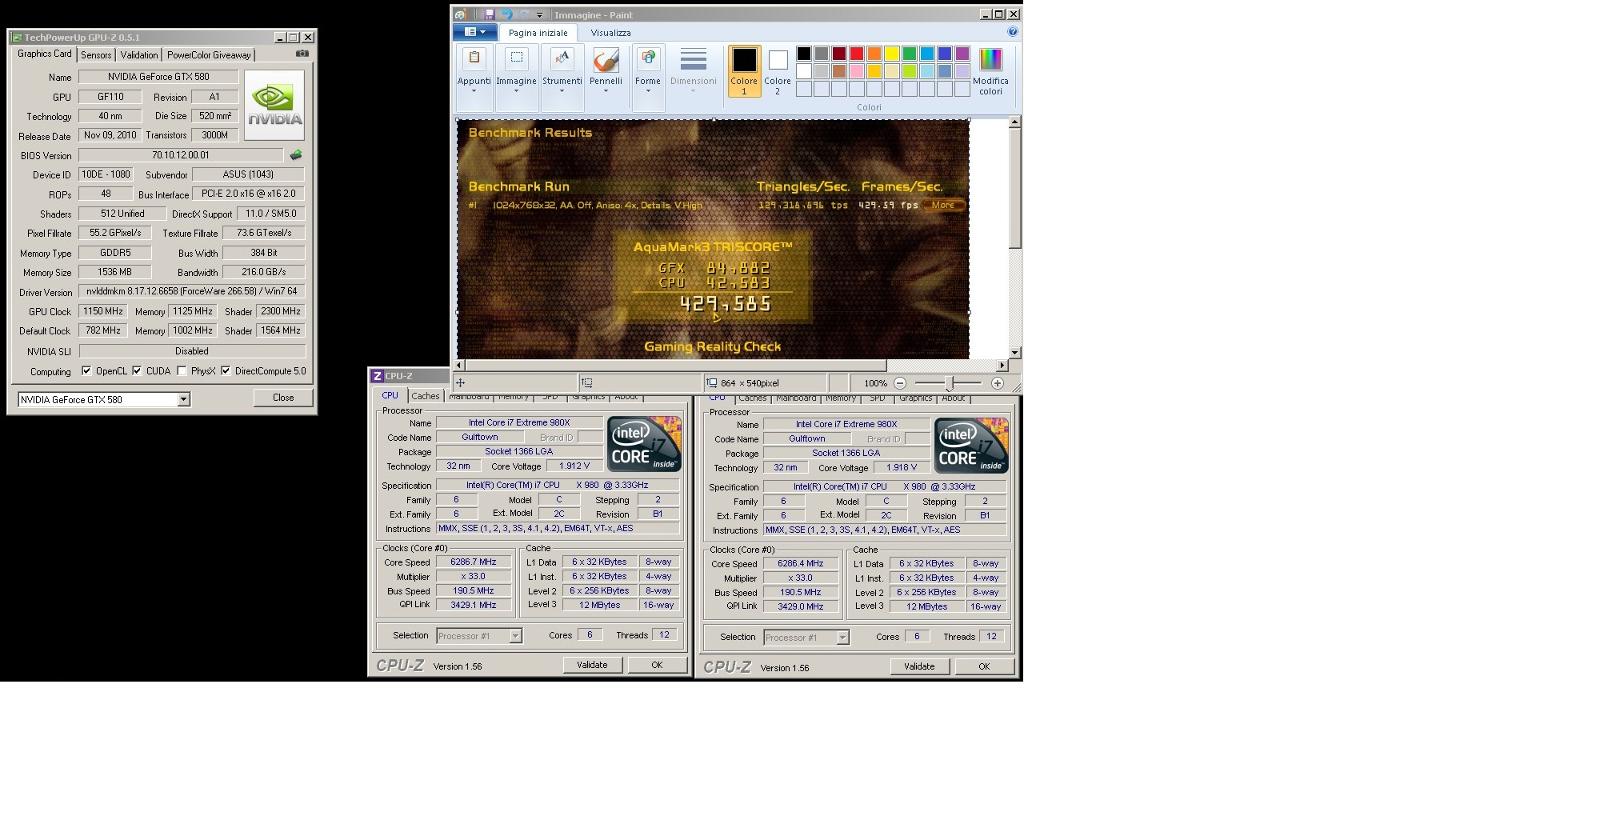Click the Paint zoom slider handle
The height and width of the screenshot is (824, 1600).
[x=951, y=383]
